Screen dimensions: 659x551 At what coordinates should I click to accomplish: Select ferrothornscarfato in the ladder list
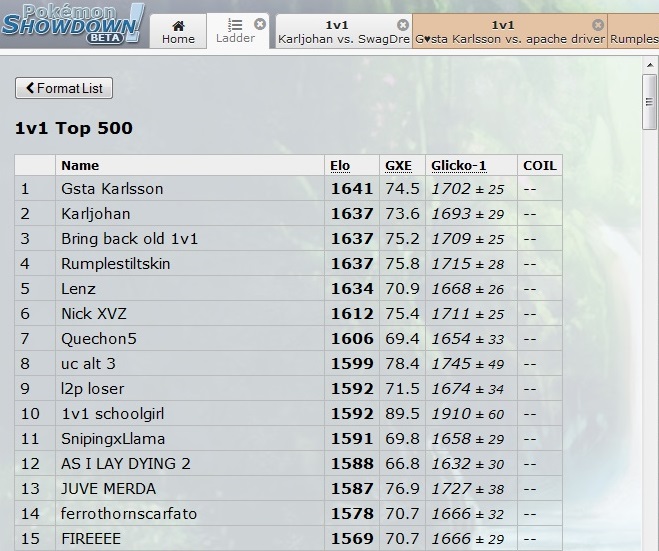[x=129, y=514]
